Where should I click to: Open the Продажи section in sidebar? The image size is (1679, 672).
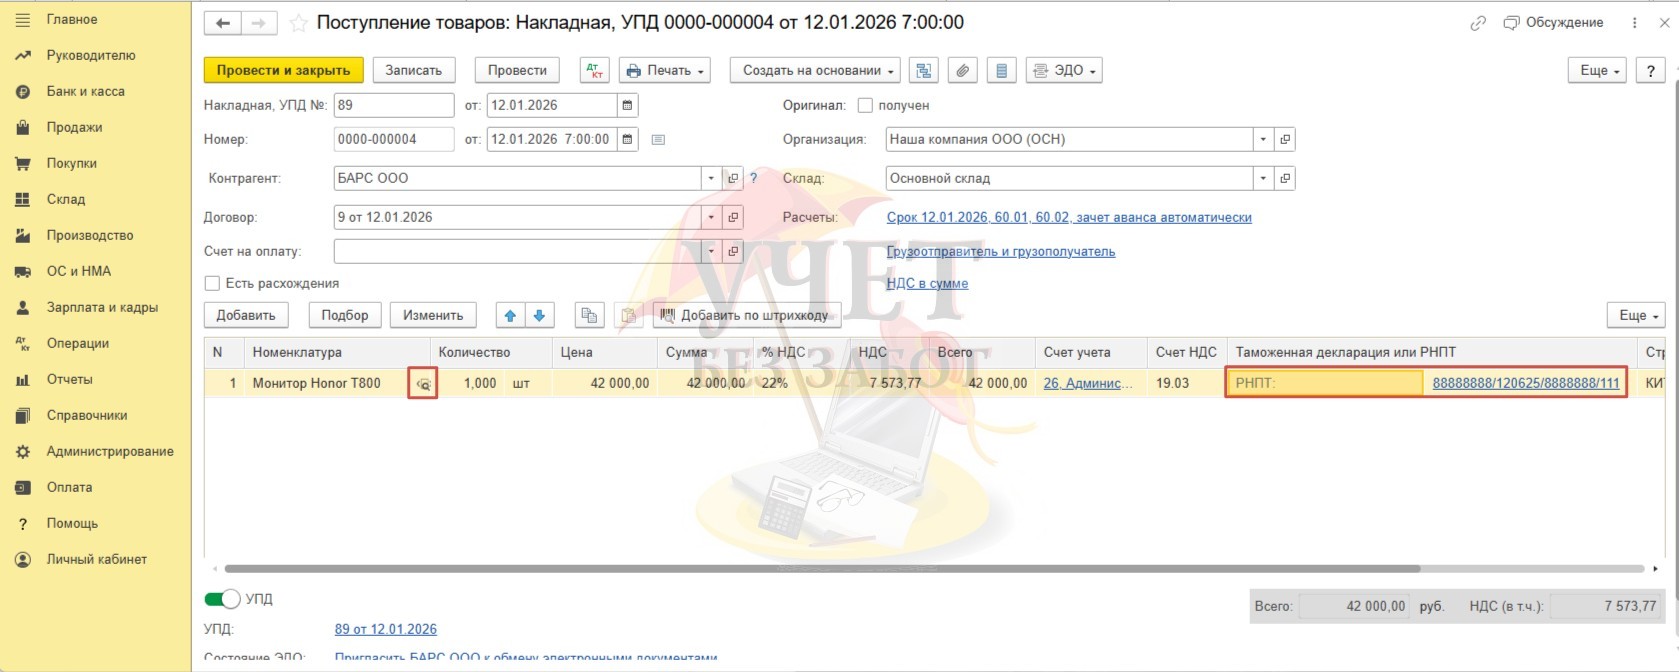click(74, 128)
